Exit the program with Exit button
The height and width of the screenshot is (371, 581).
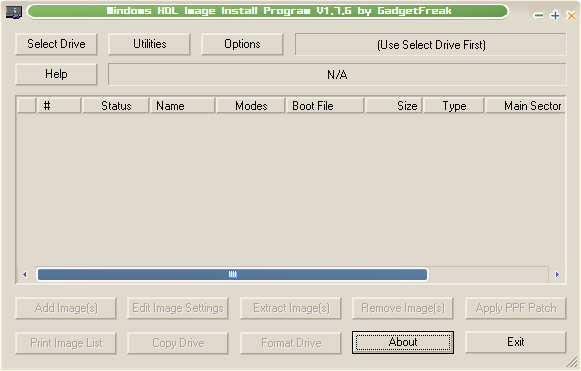tap(515, 342)
